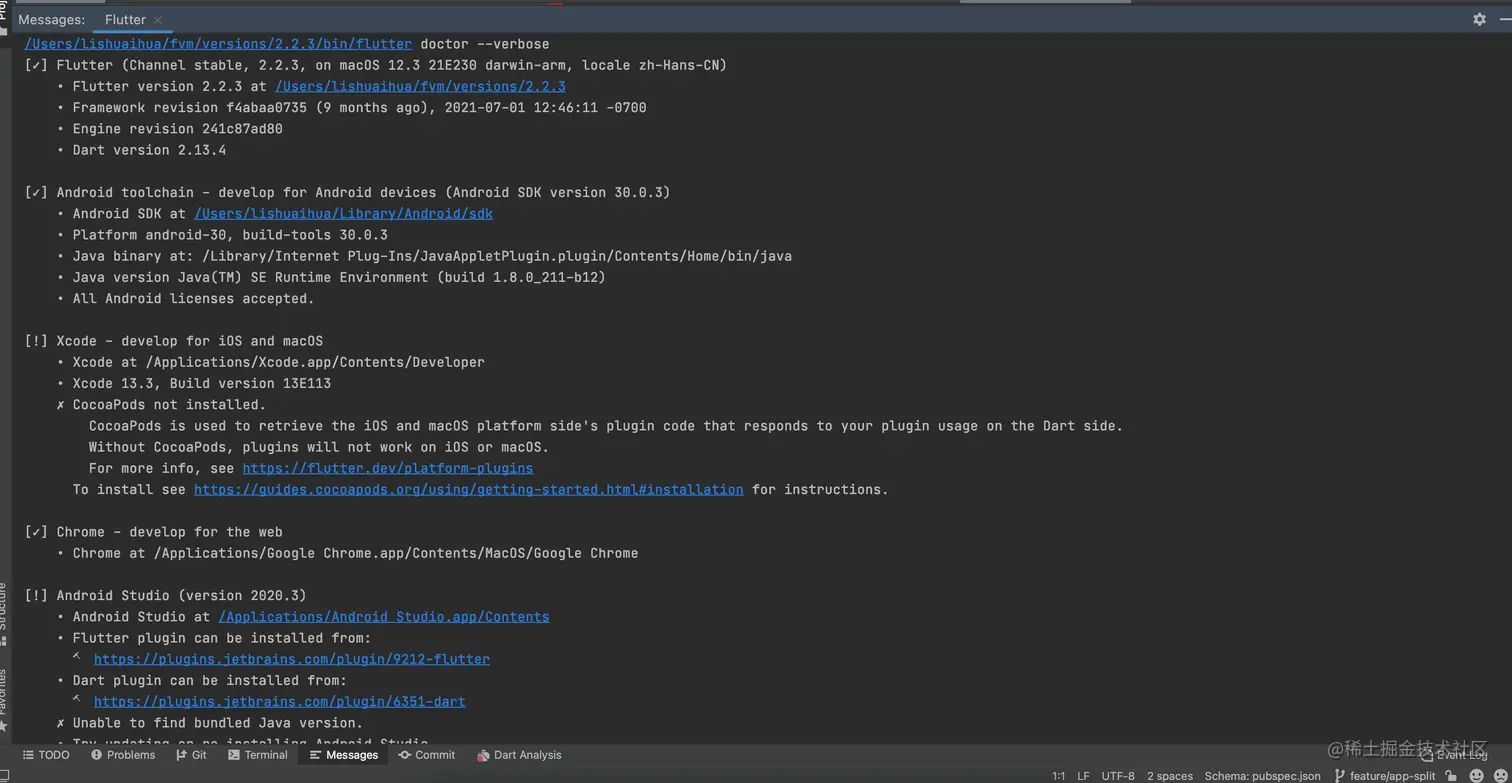
Task: Open the feature/app-split Git branch menu
Action: (x=1385, y=776)
